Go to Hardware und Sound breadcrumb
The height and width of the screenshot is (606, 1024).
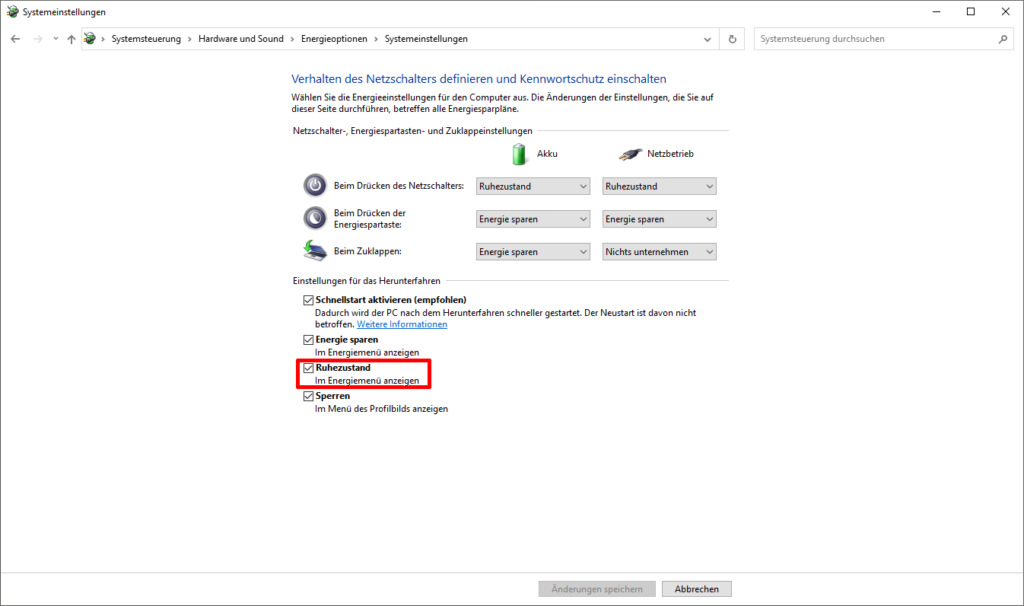coord(241,39)
